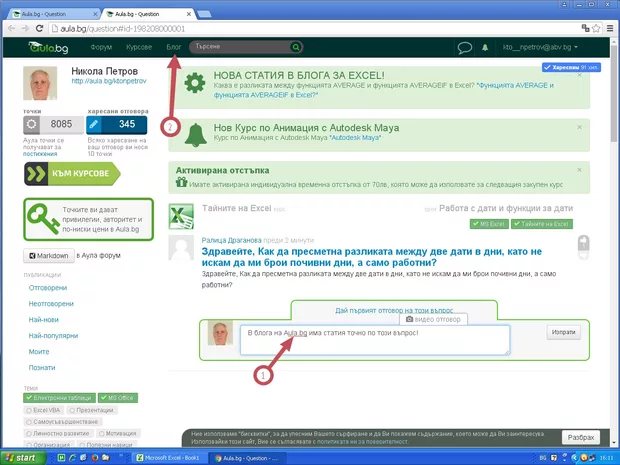This screenshot has width=620, height=465.
Task: Click the Aula.bg logo
Action: [x=48, y=47]
